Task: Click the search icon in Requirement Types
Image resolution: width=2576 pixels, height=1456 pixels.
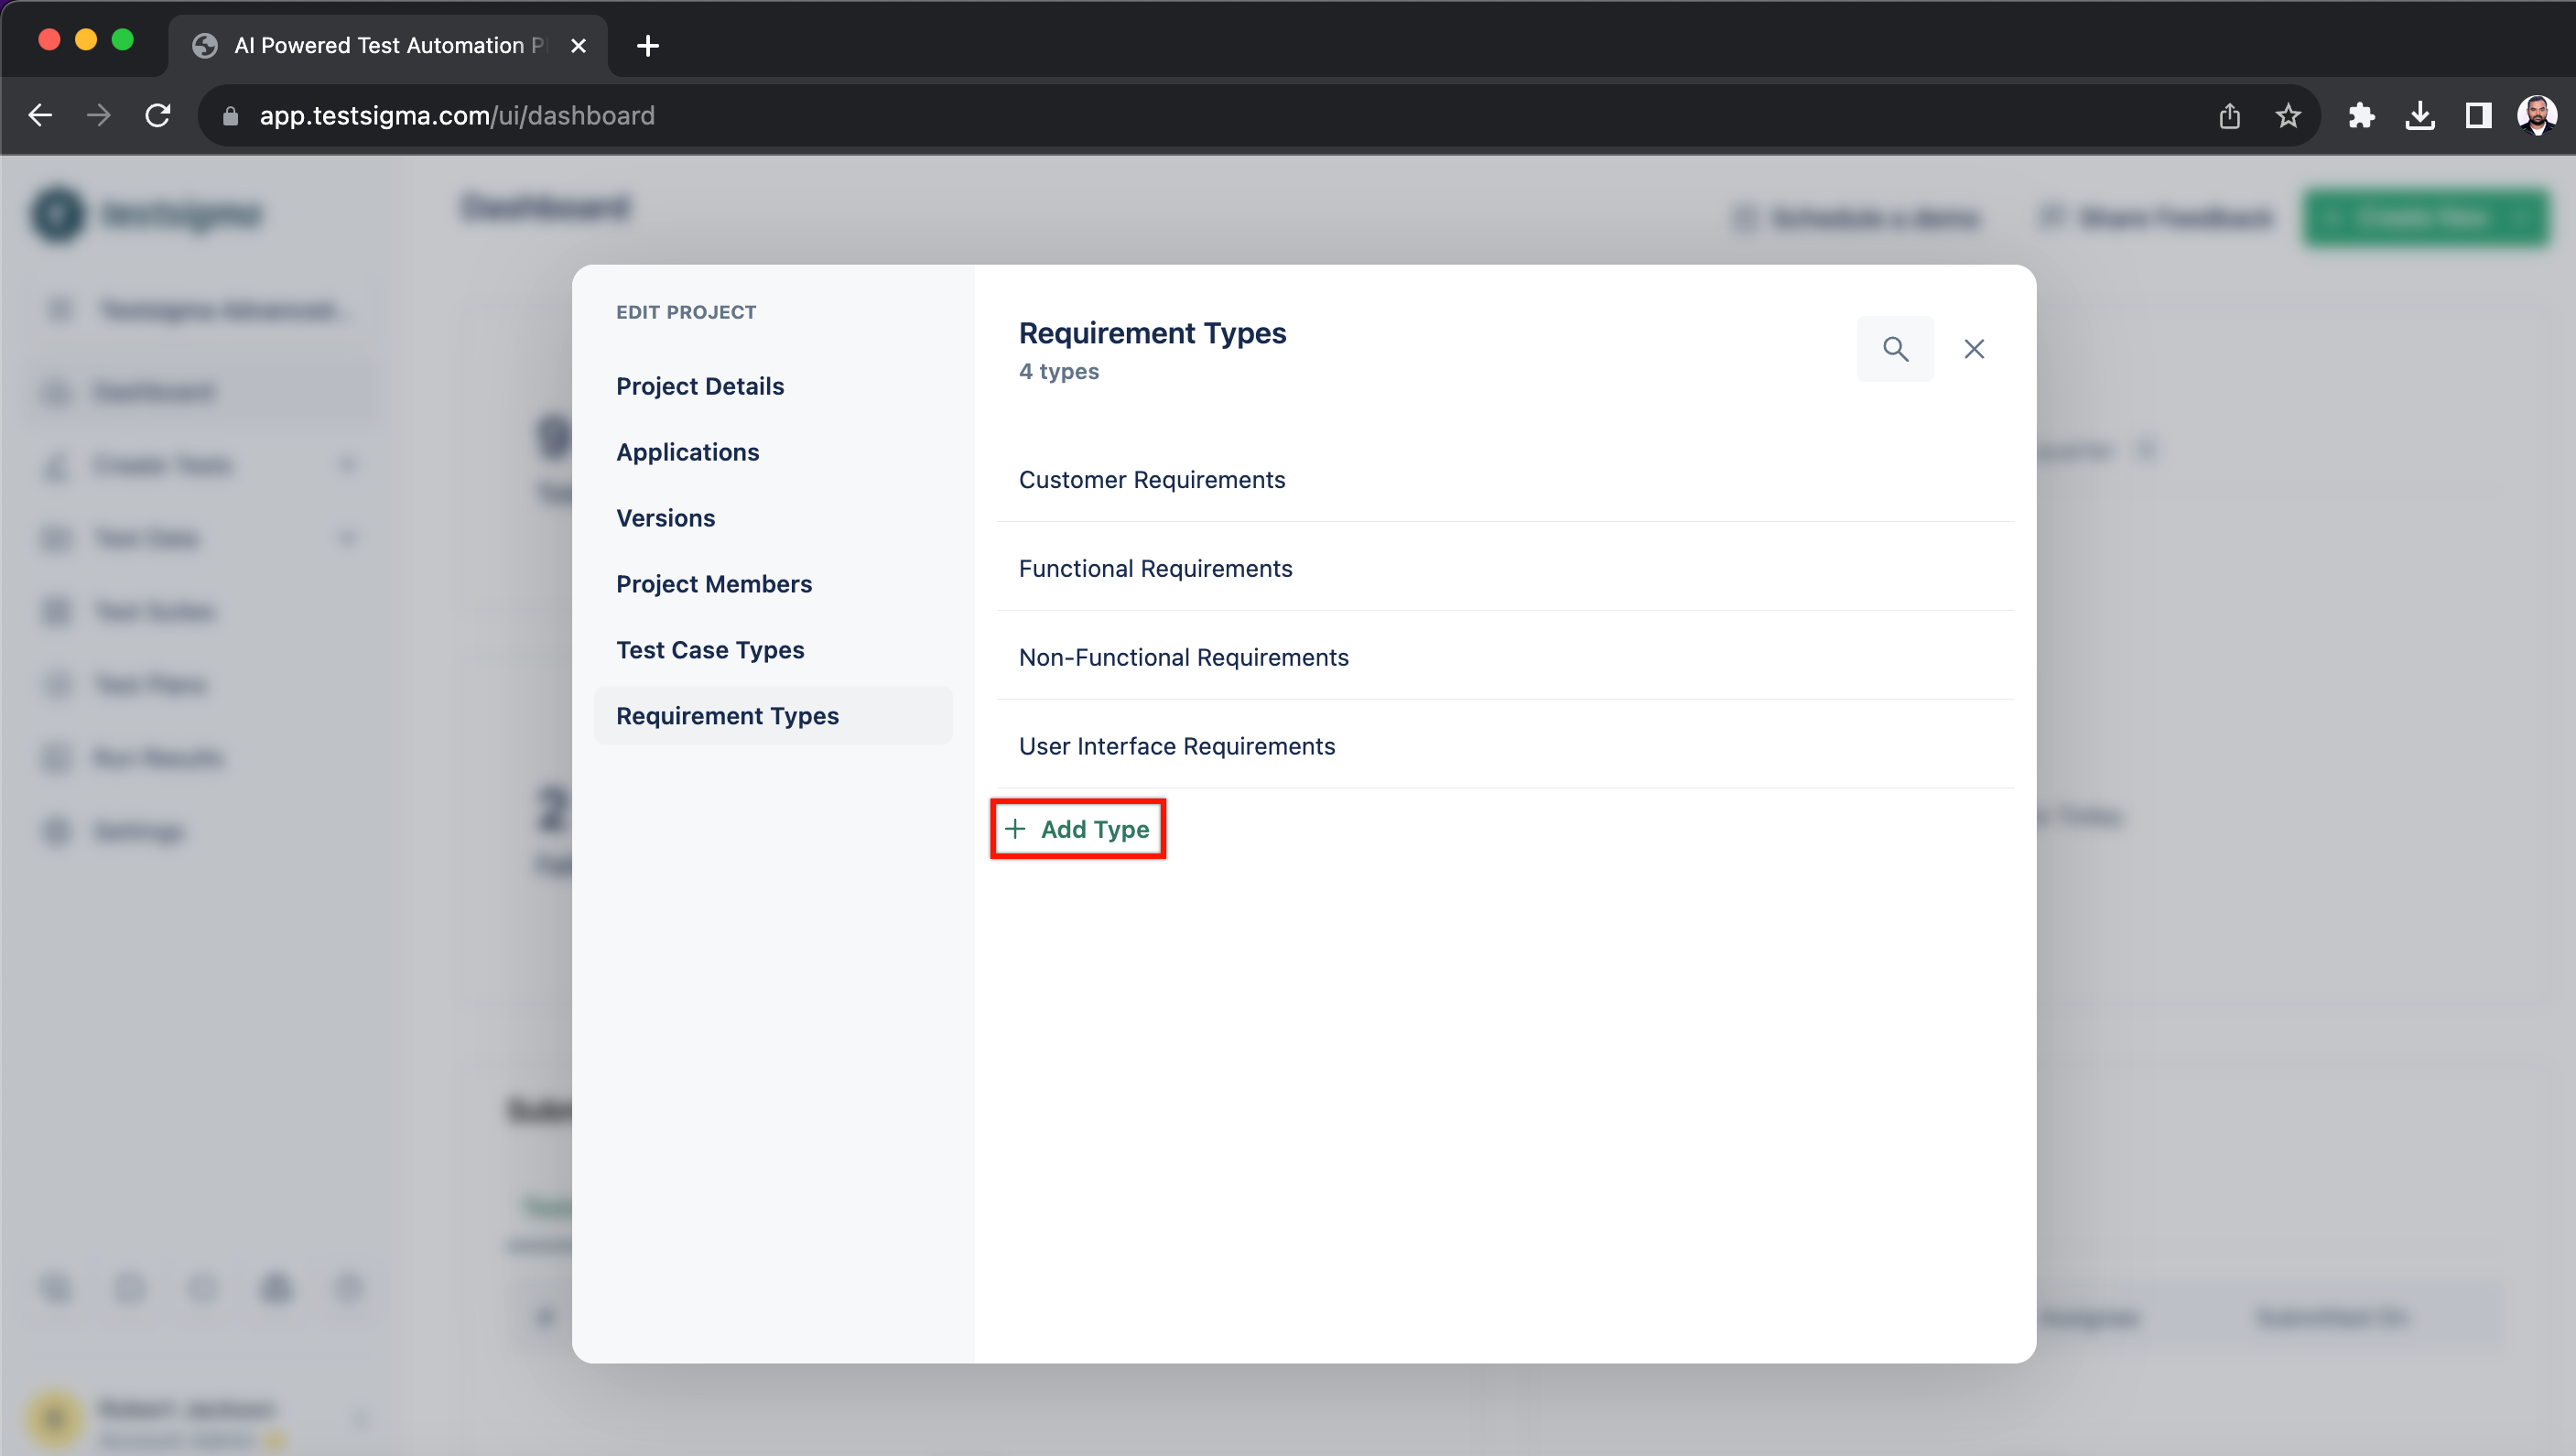Action: coord(1895,349)
